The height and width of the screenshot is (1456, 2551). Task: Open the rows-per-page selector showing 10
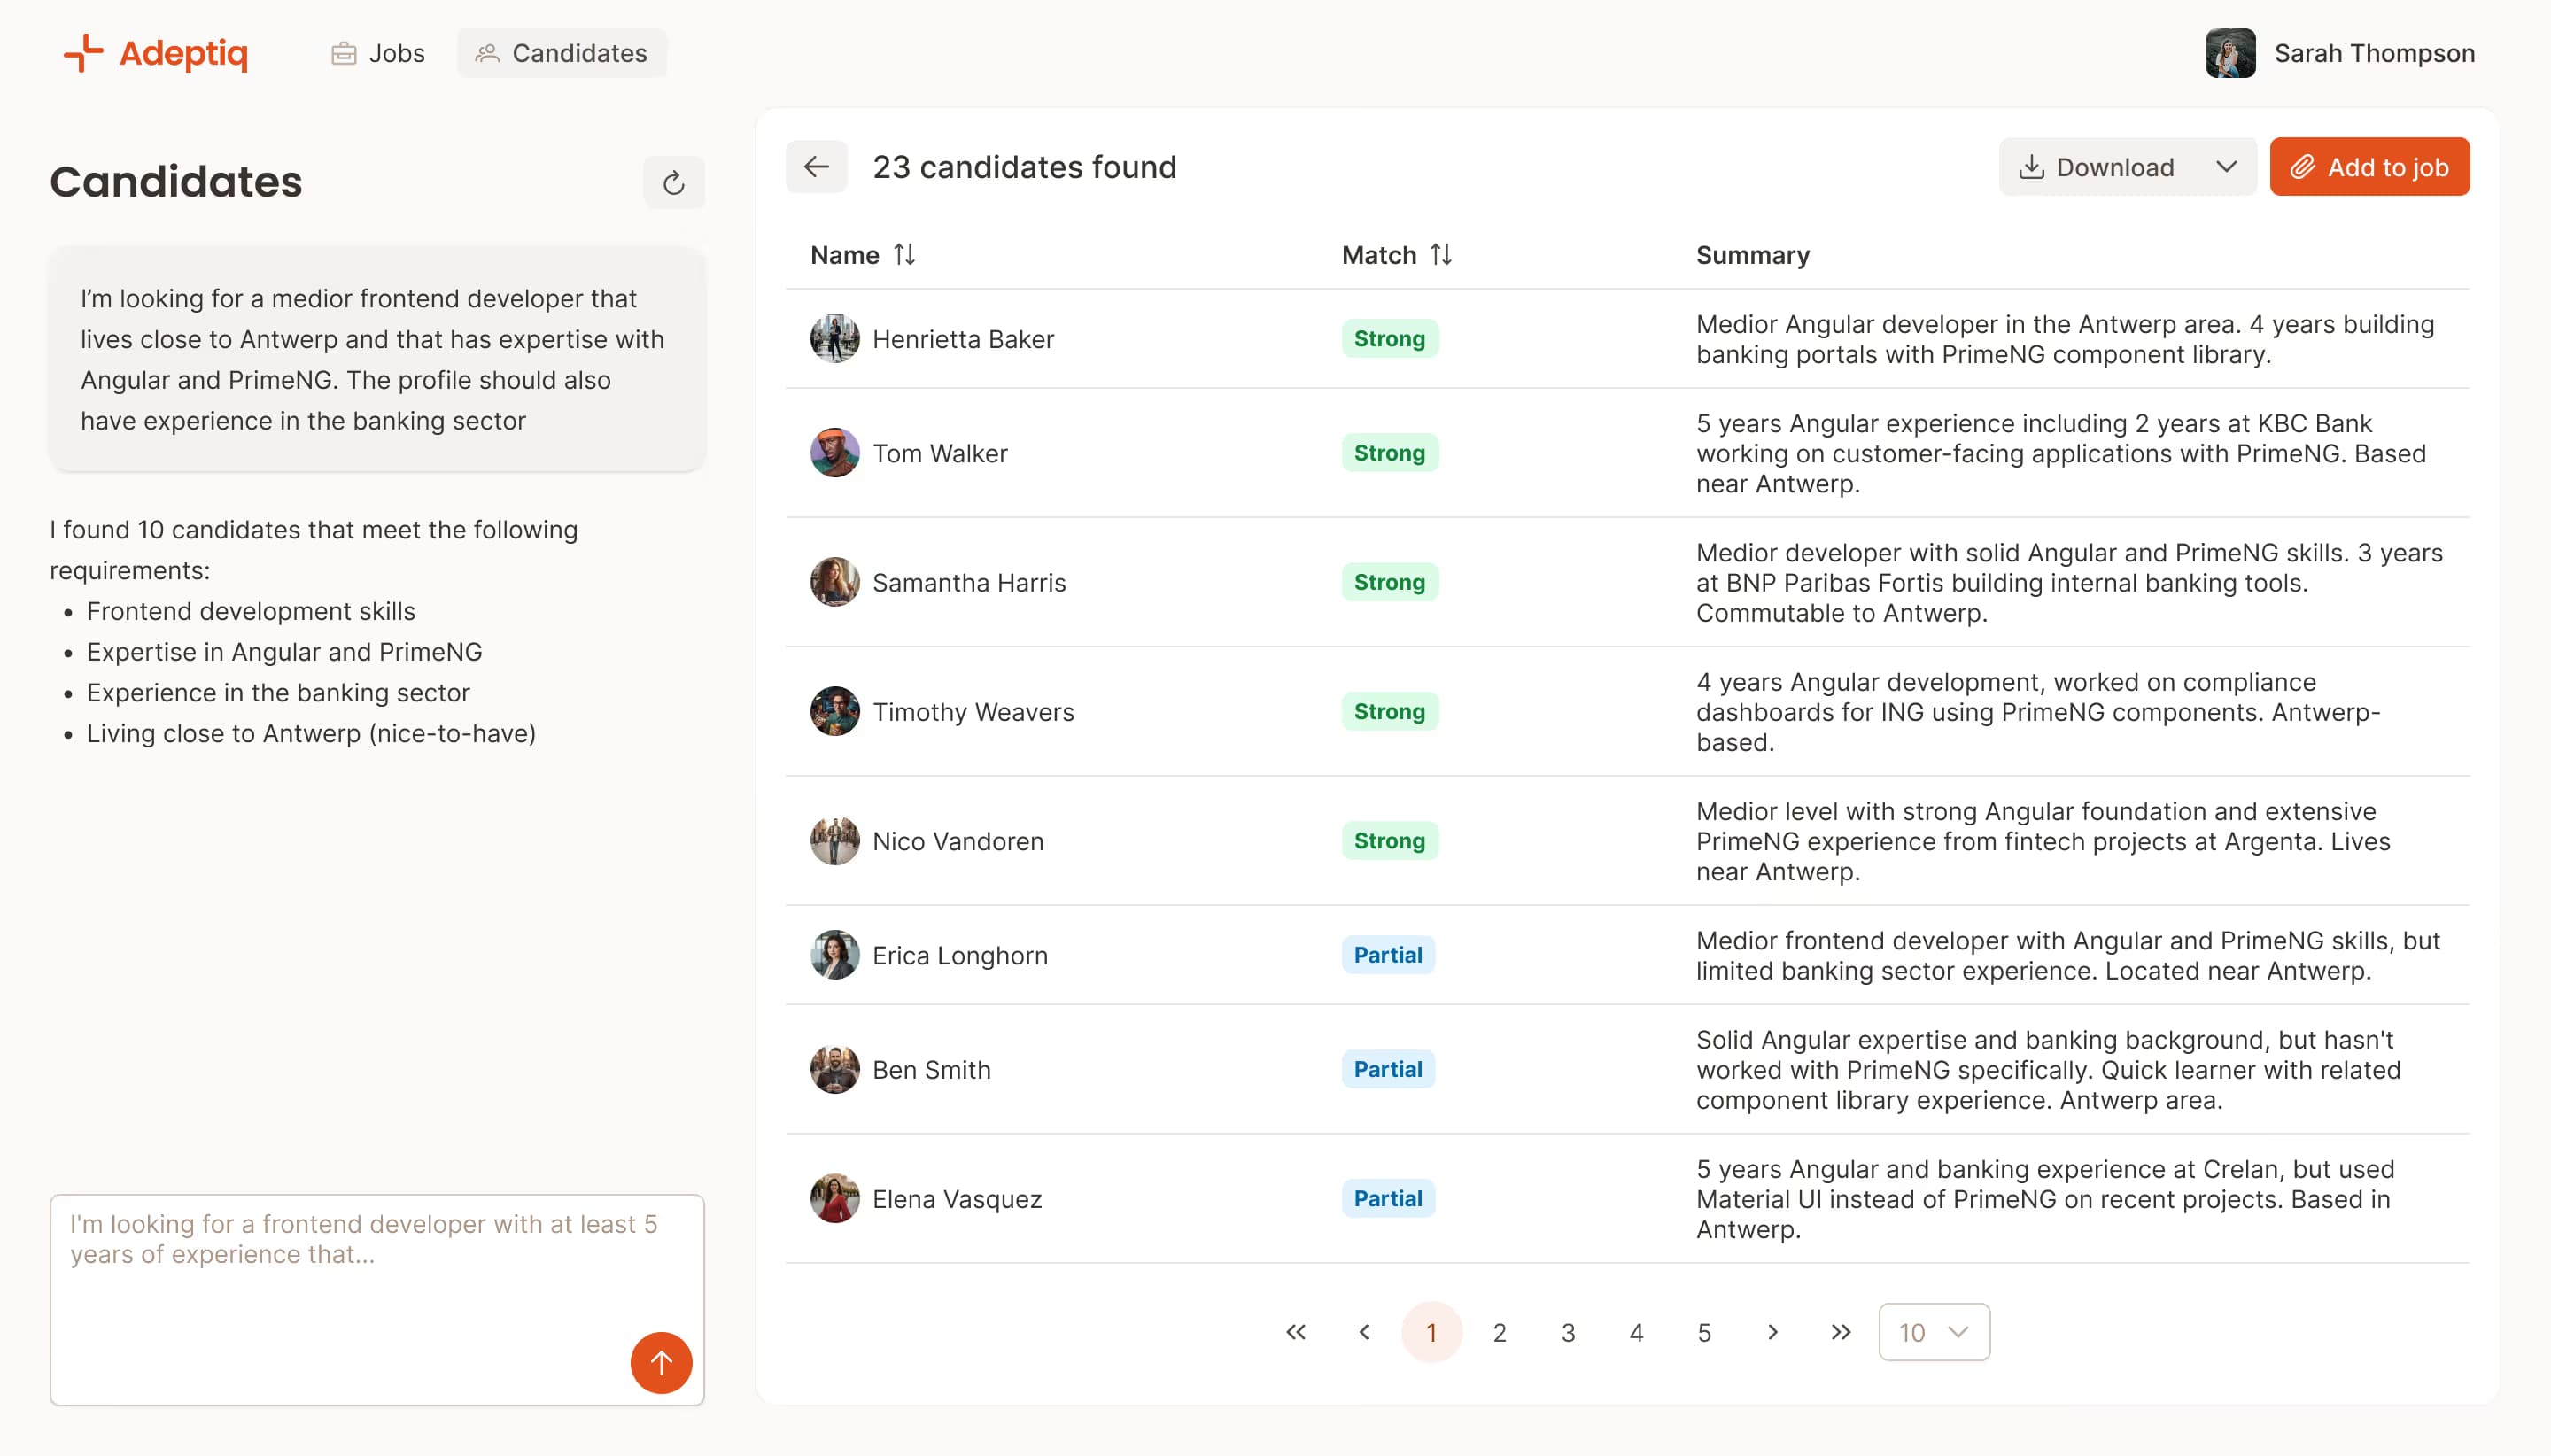tap(1932, 1332)
